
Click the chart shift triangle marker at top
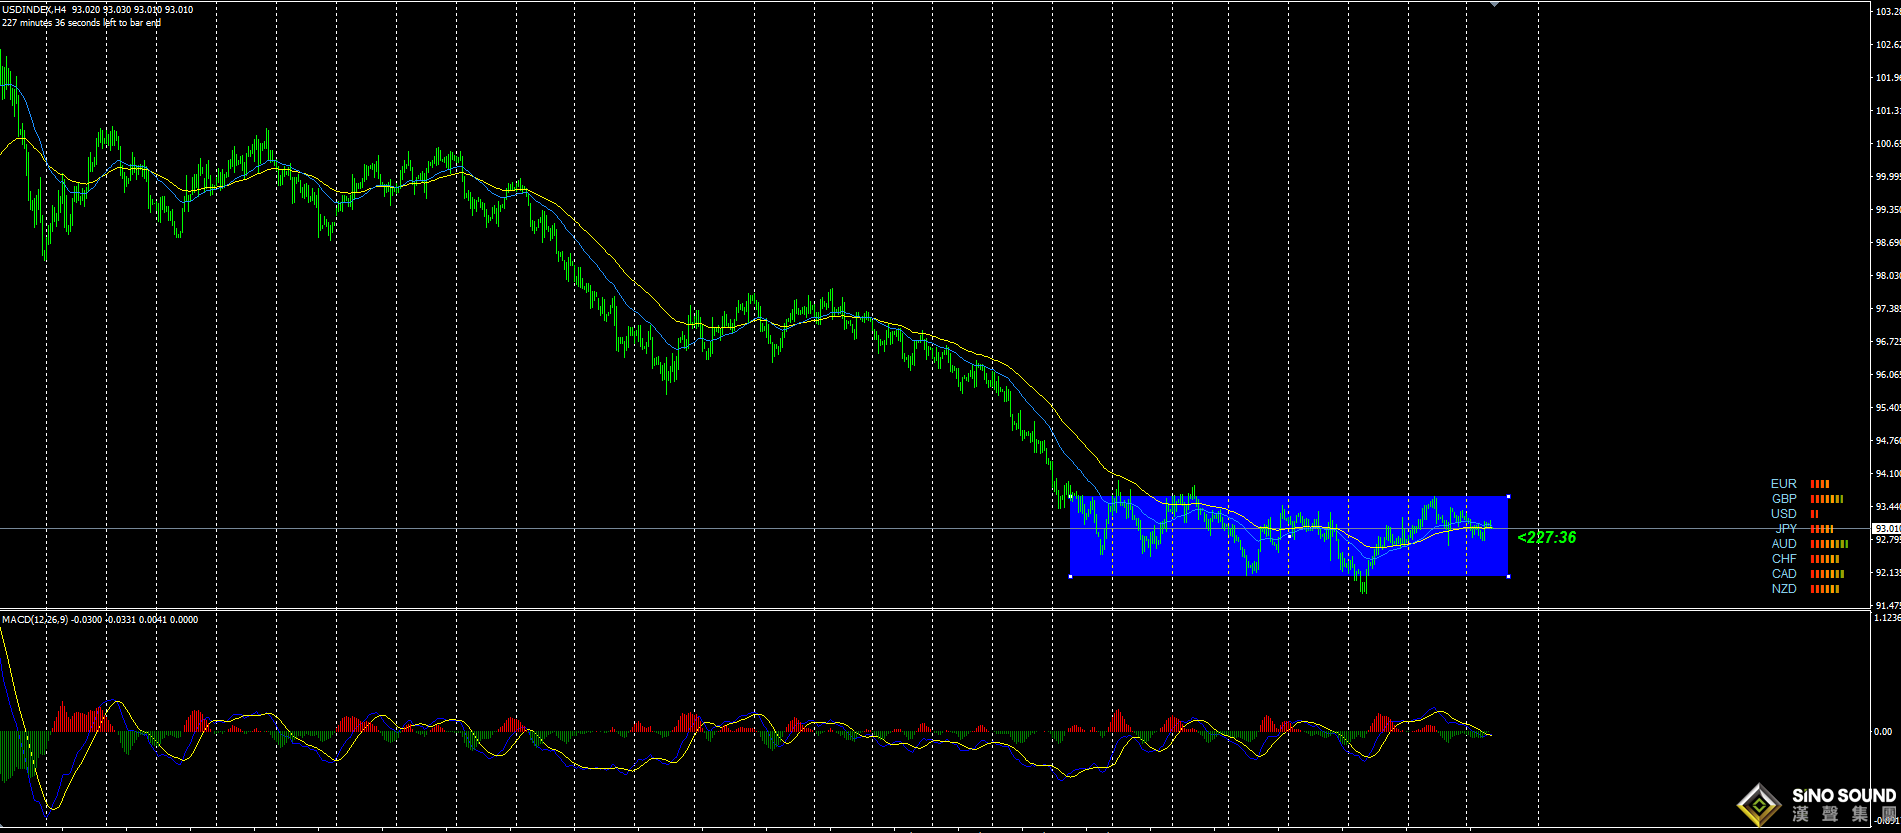[x=1494, y=4]
